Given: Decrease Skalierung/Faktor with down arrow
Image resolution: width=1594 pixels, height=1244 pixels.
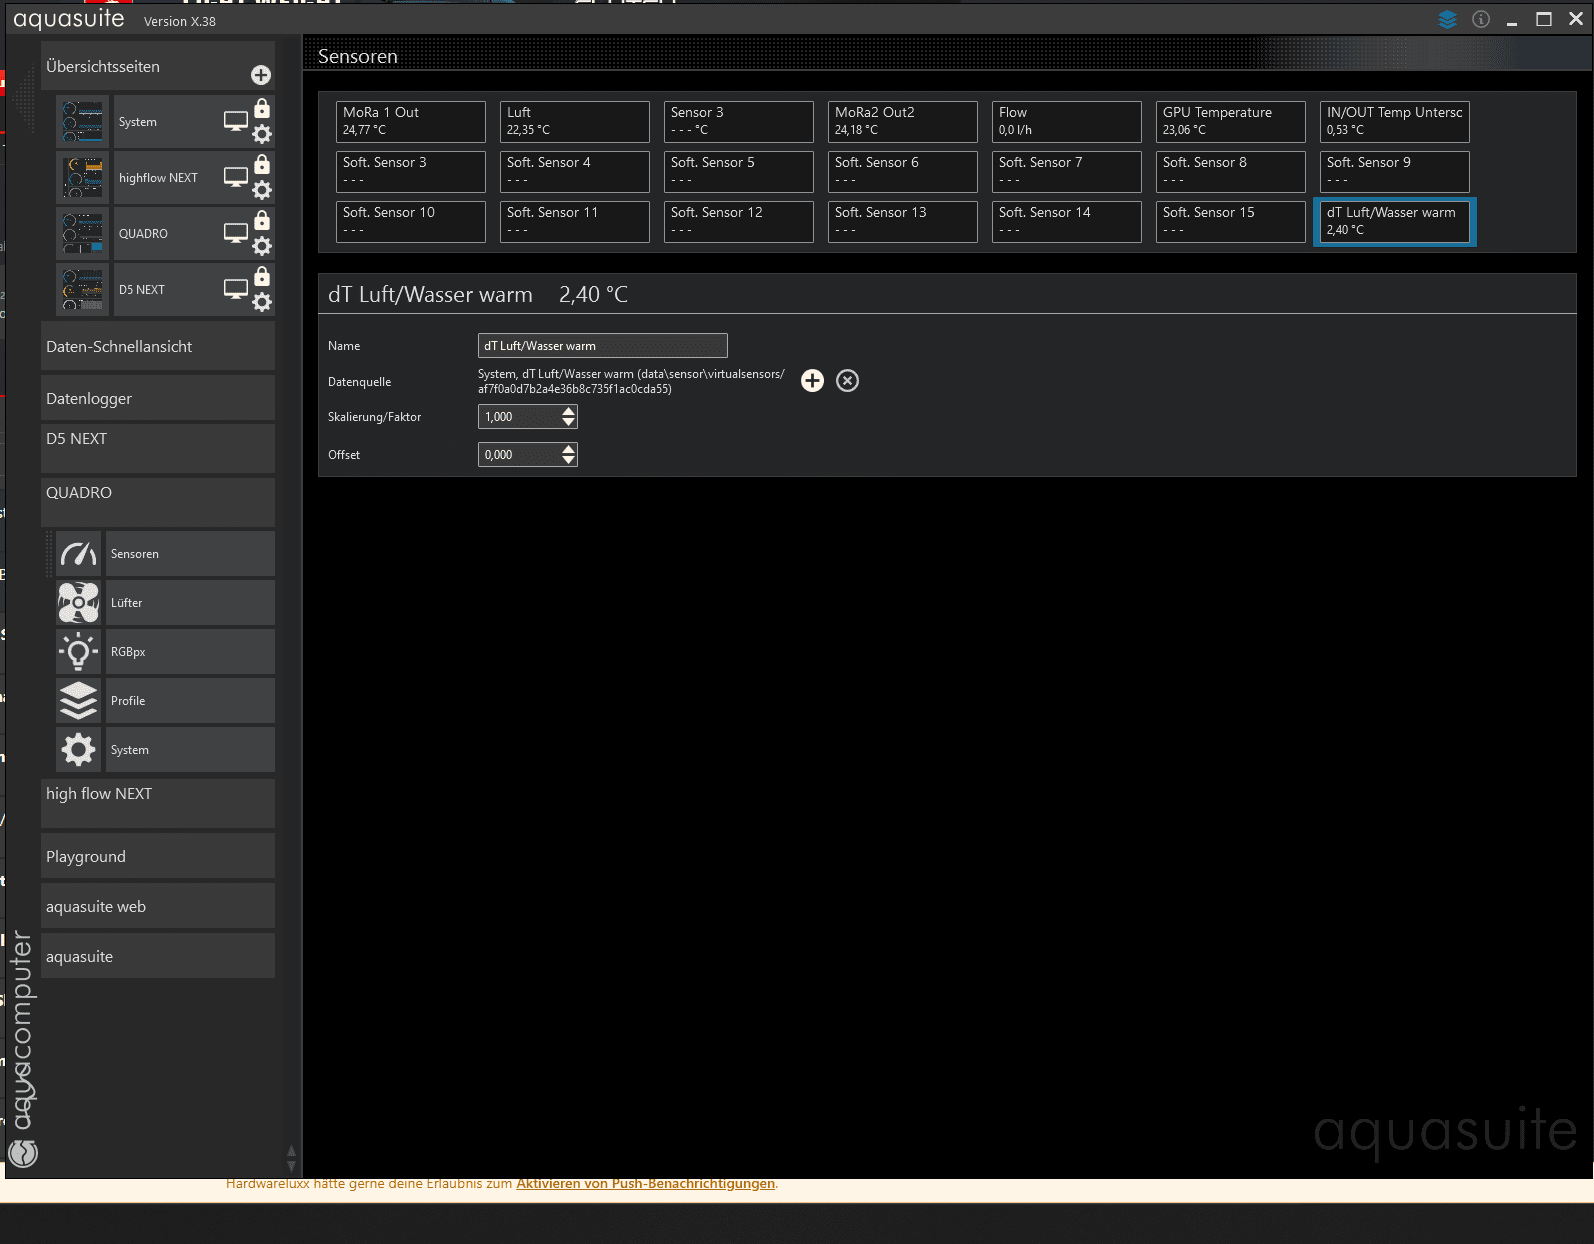Looking at the screenshot, I should (x=569, y=423).
